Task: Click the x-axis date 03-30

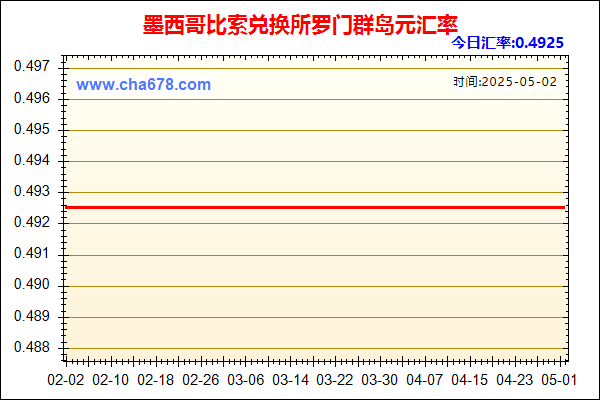Action: click(380, 380)
